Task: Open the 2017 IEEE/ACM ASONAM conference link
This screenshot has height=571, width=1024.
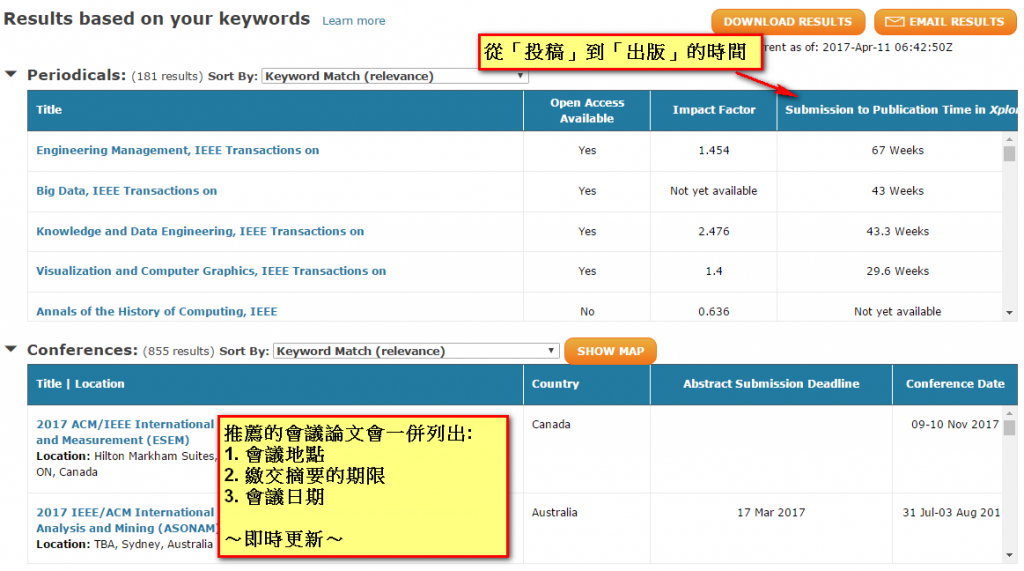Action: pyautogui.click(x=126, y=520)
